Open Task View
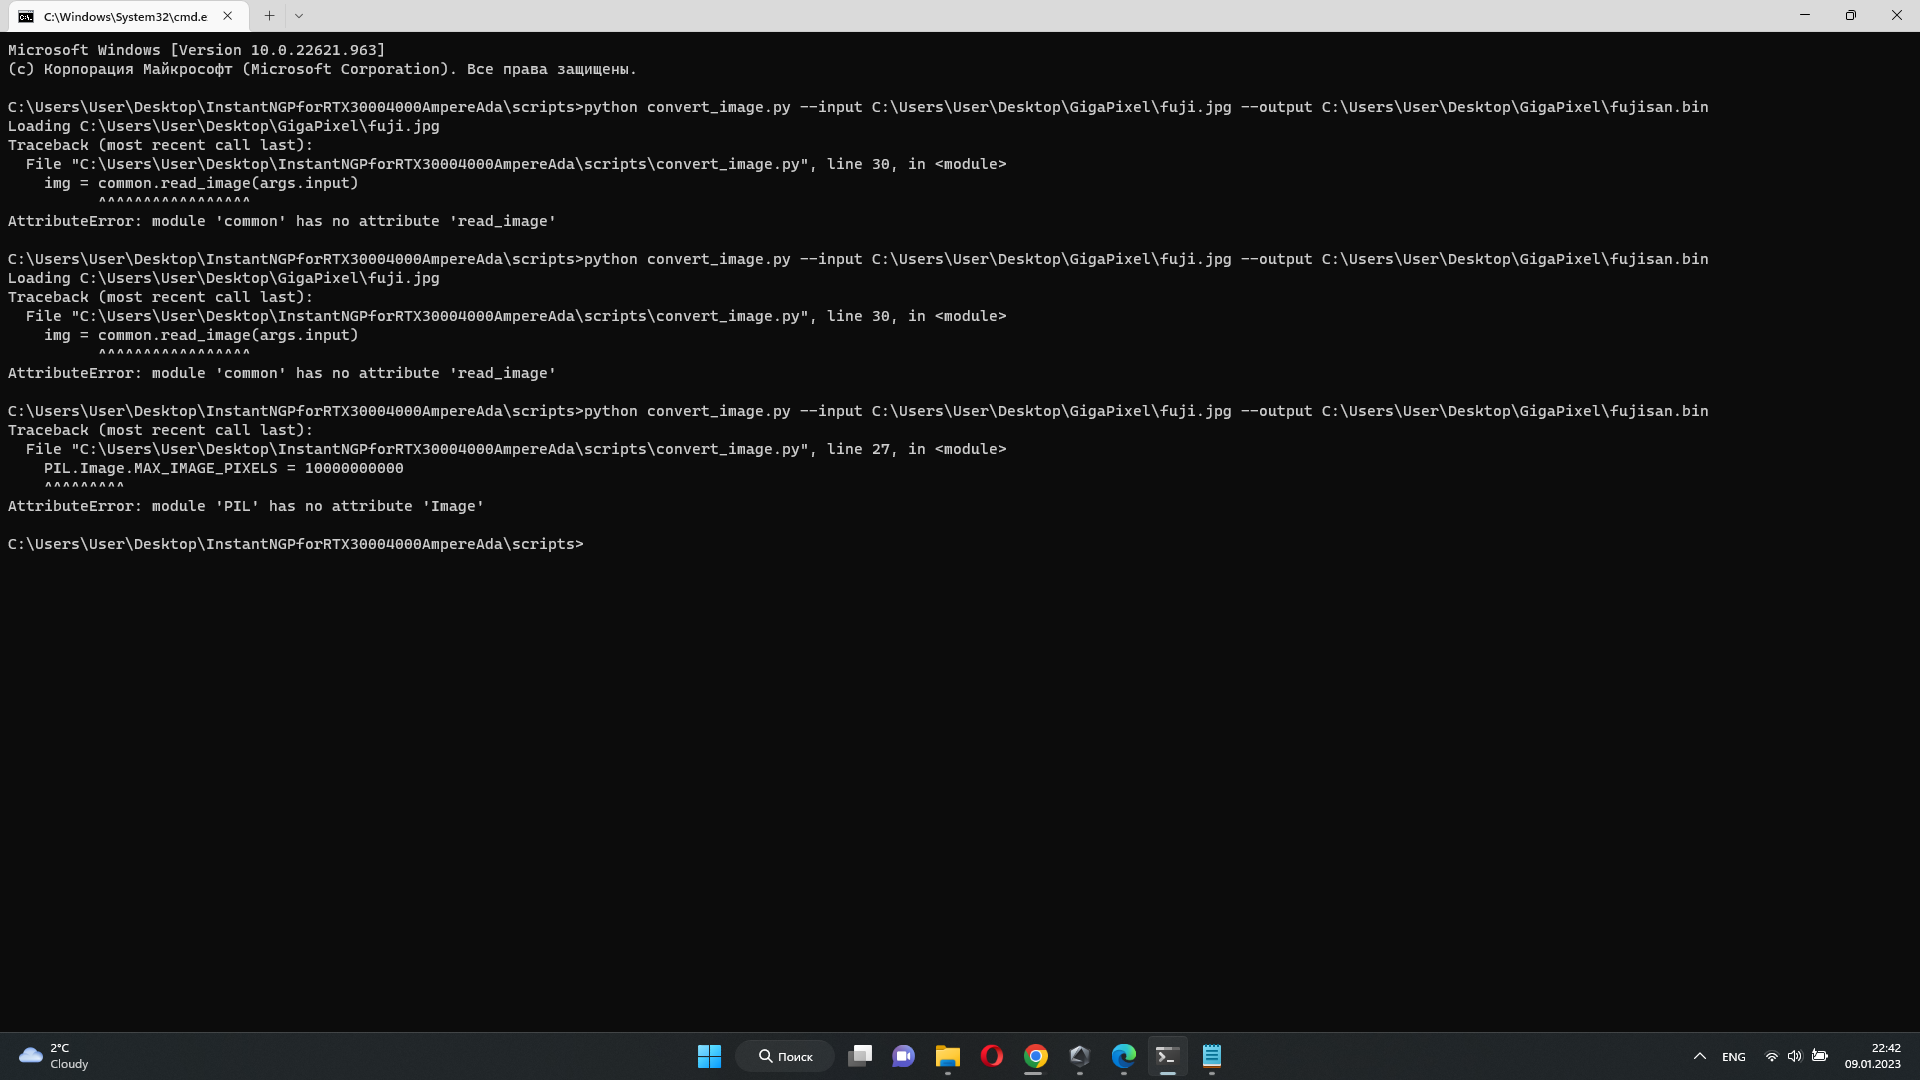Viewport: 1920px width, 1080px height. (859, 1056)
